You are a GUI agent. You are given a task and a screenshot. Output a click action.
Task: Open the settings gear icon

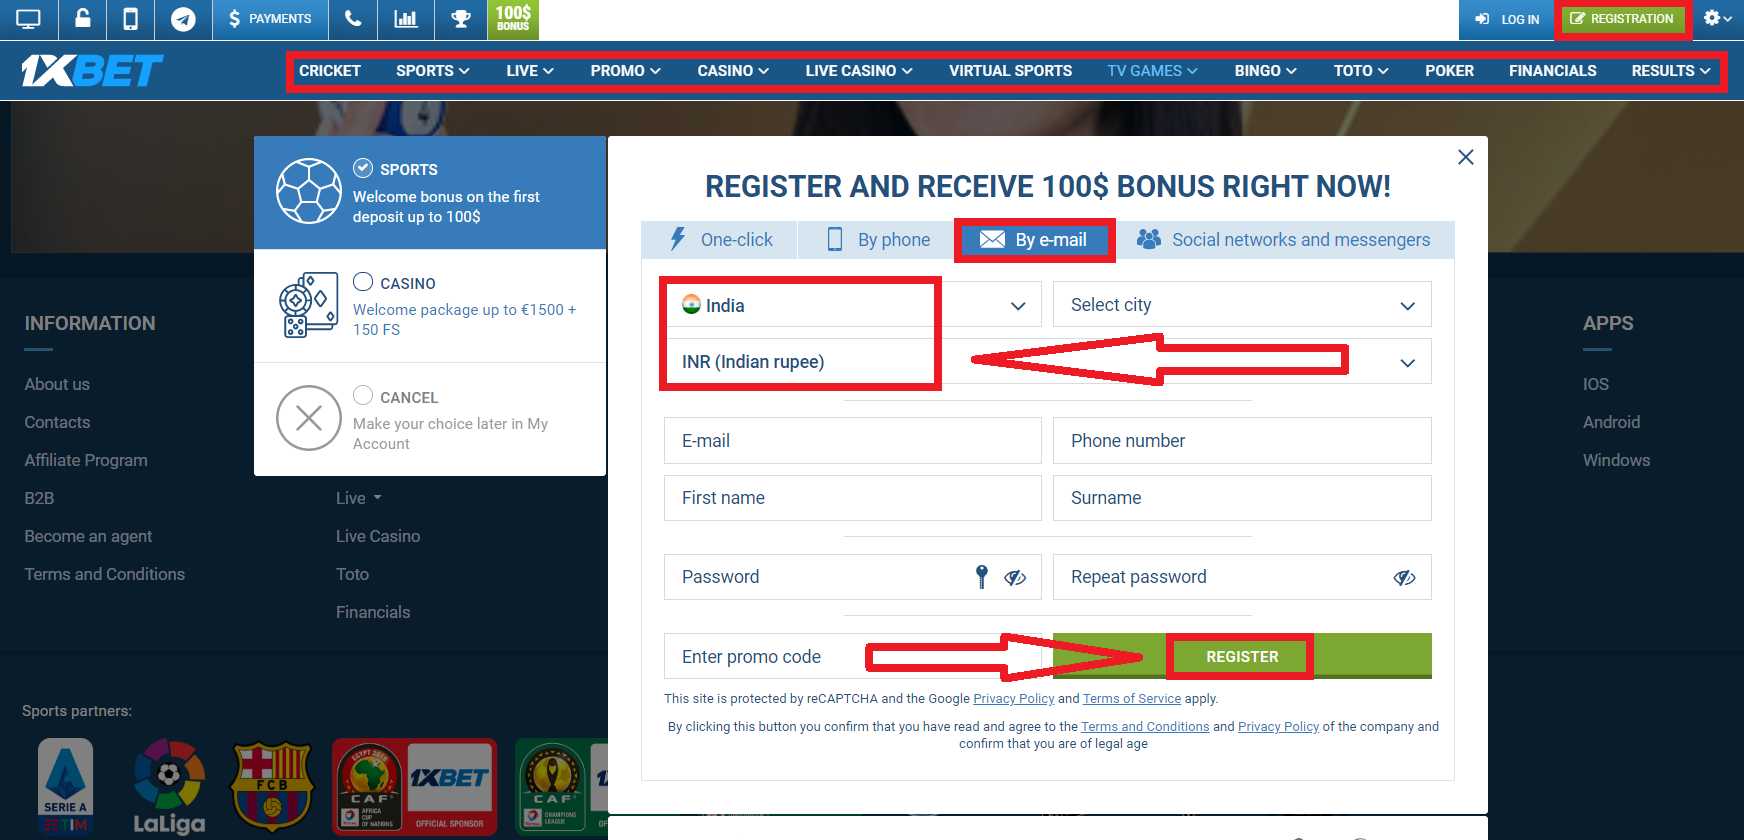click(x=1718, y=19)
